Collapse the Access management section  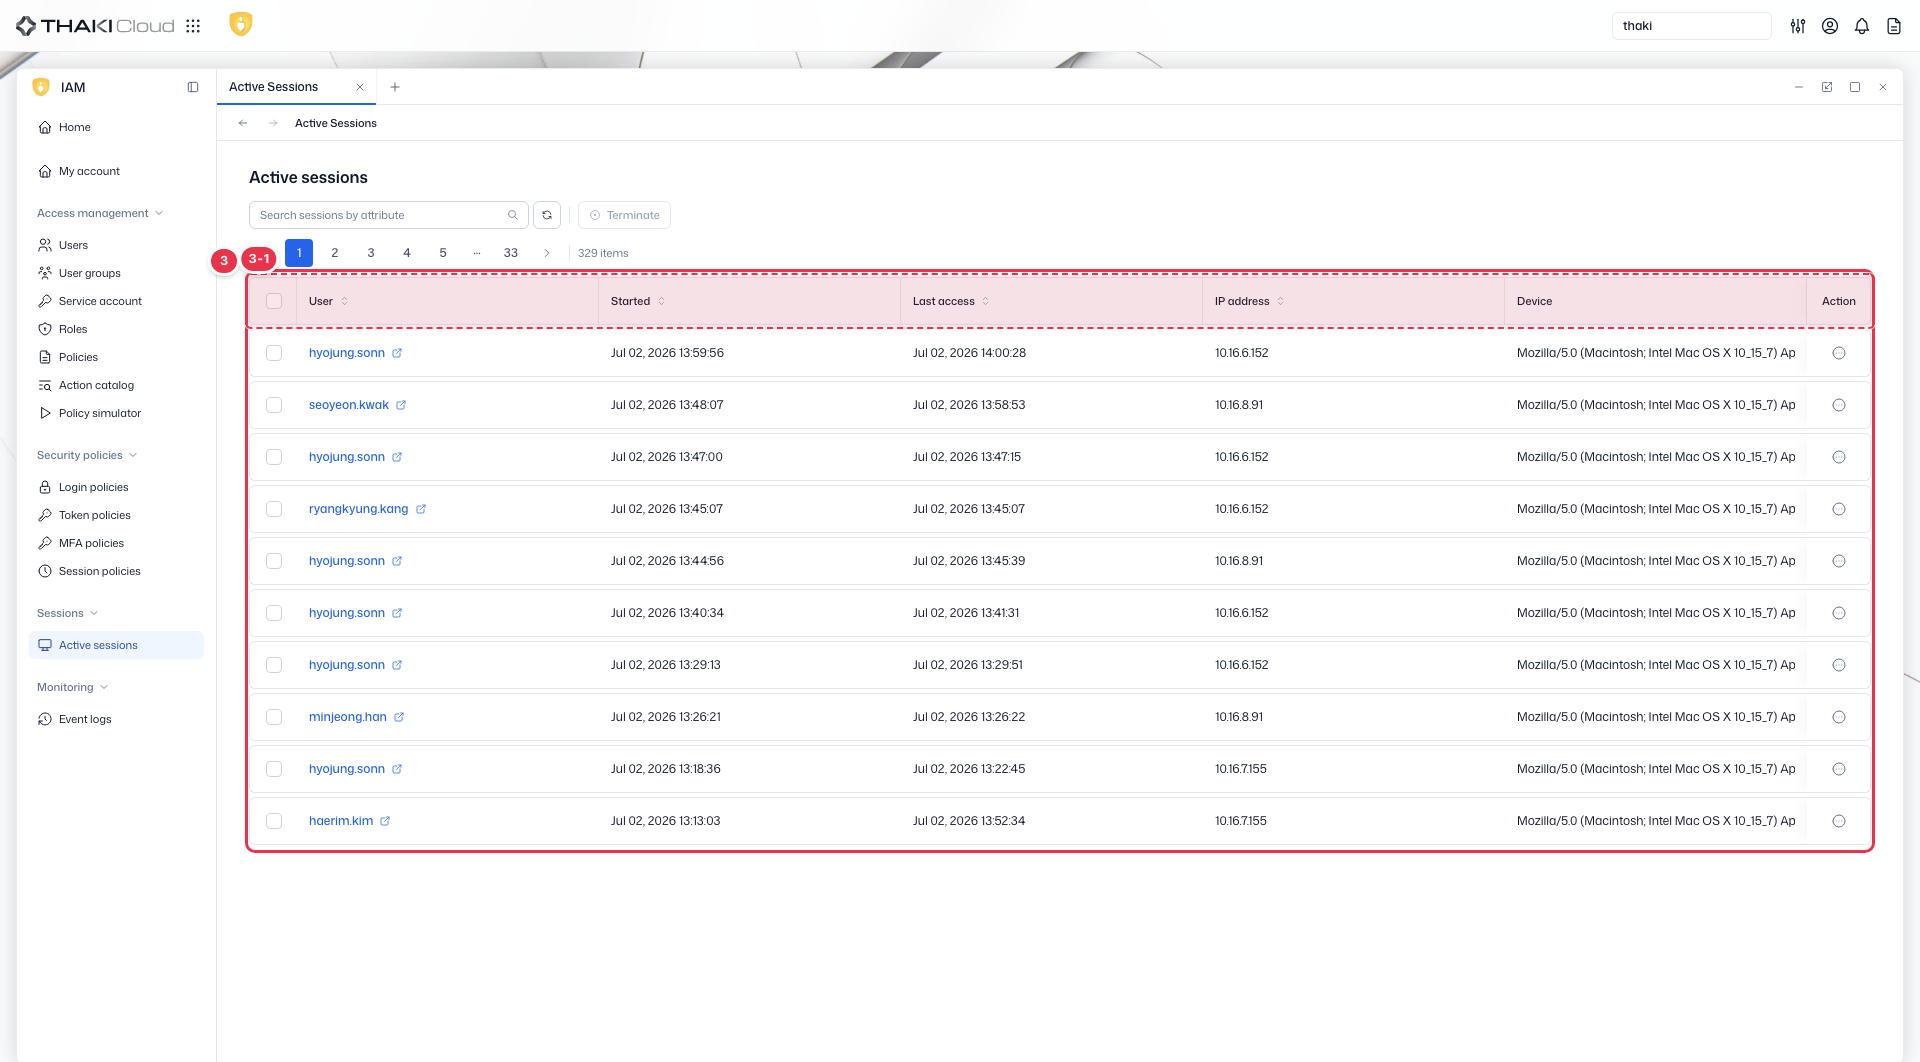[100, 213]
